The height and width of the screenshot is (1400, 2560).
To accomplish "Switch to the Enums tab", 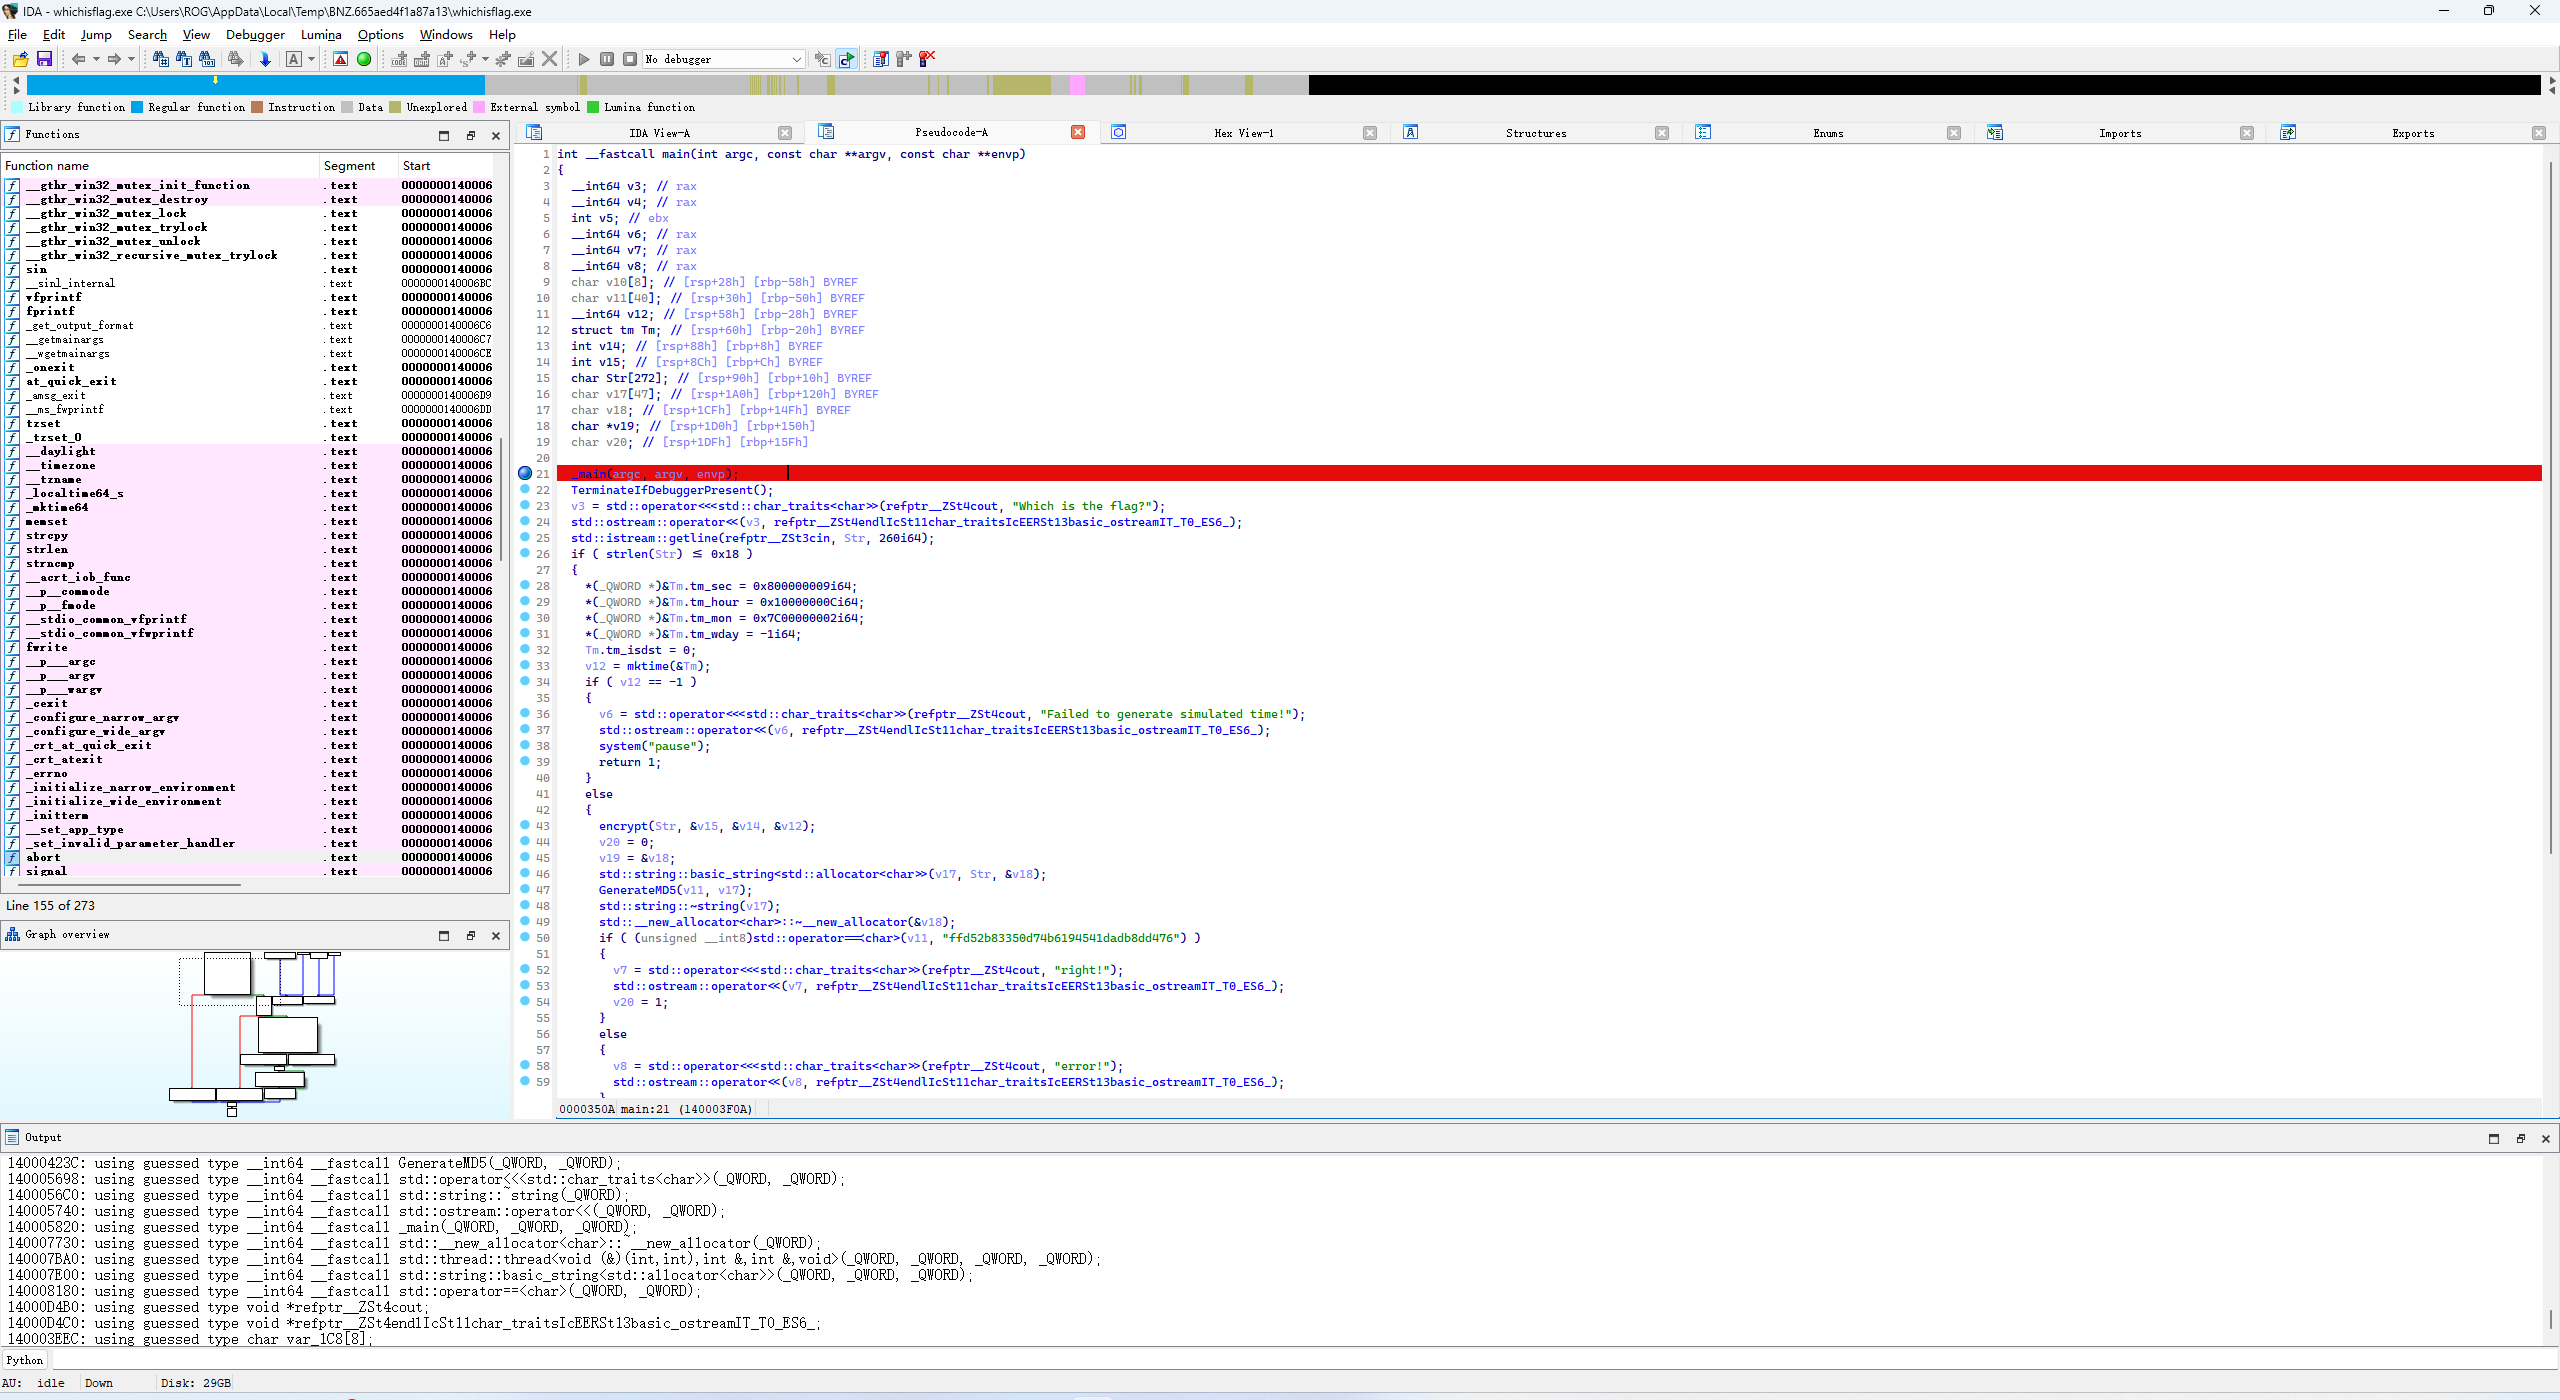I will 1827,133.
